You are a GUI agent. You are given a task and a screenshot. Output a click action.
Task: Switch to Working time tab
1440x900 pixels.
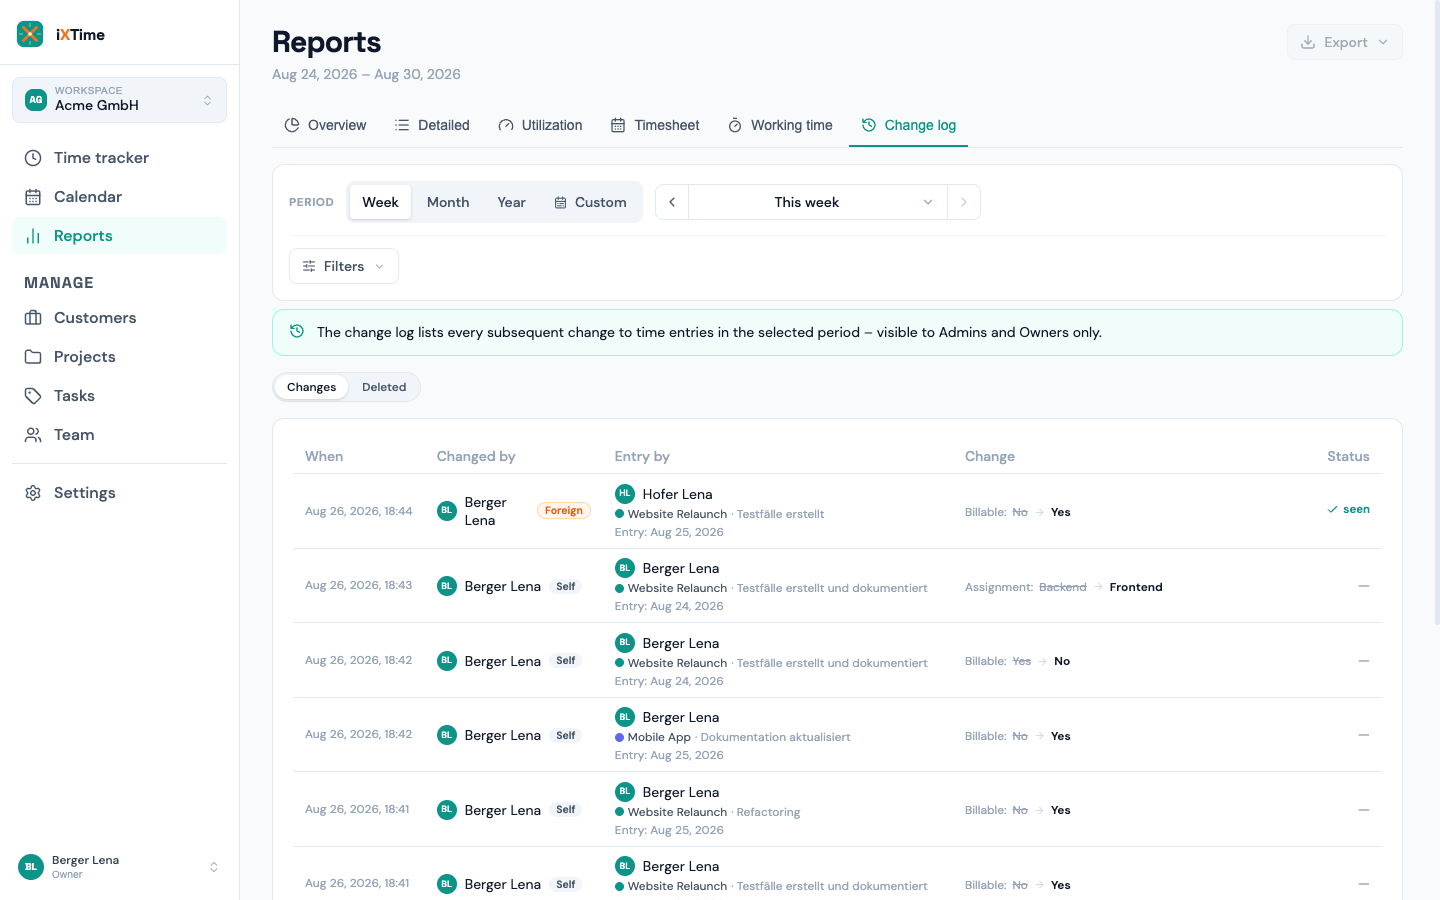(780, 125)
